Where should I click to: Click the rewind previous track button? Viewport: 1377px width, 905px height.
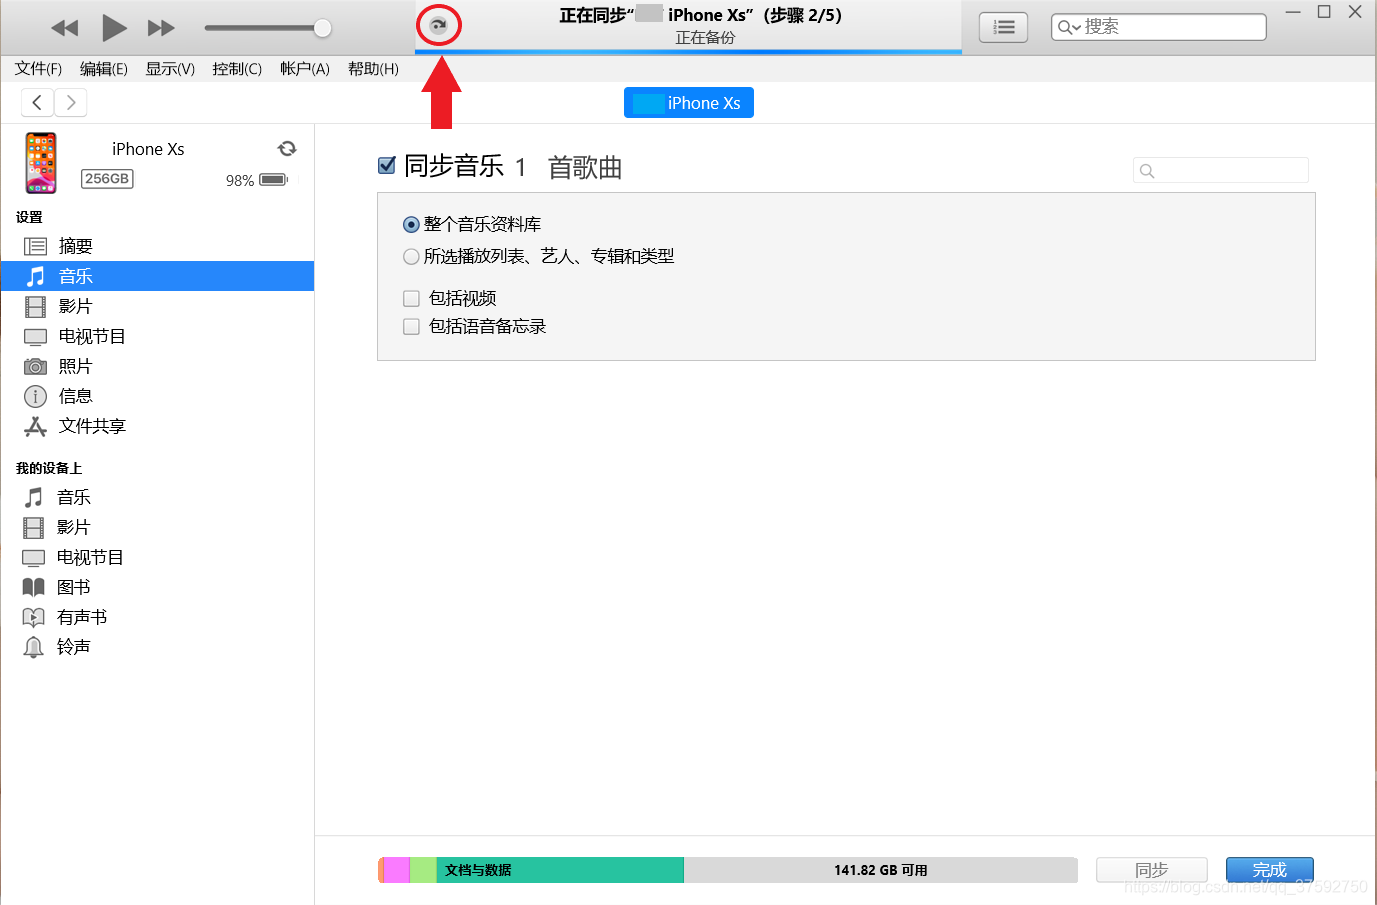click(x=65, y=28)
